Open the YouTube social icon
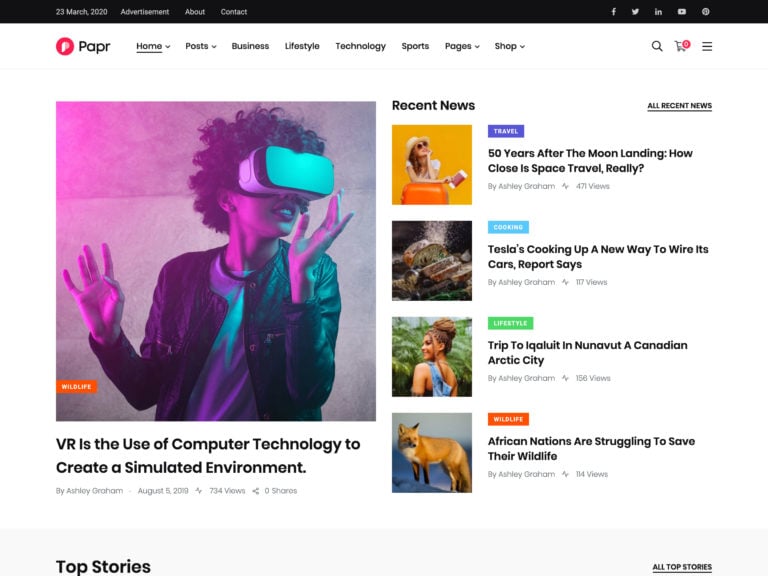 tap(682, 12)
